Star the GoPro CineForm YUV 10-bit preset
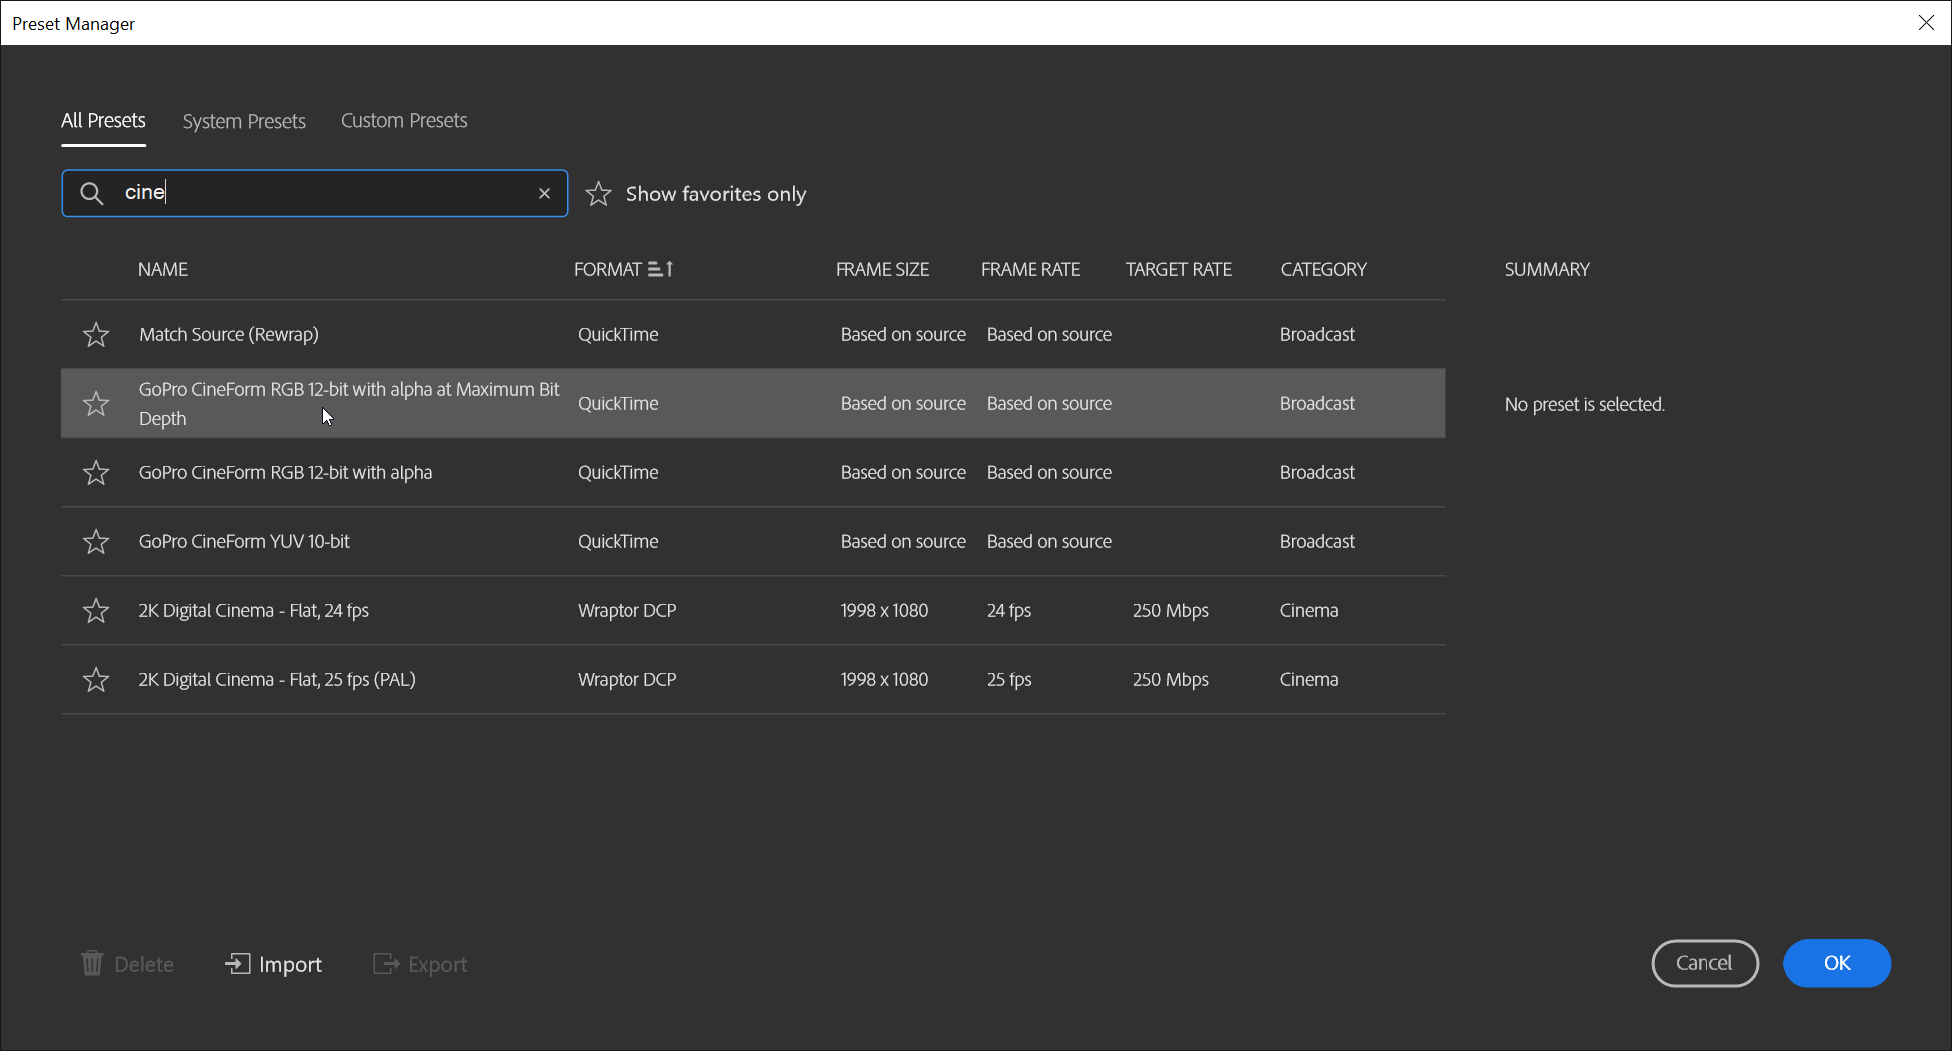 [x=96, y=541]
